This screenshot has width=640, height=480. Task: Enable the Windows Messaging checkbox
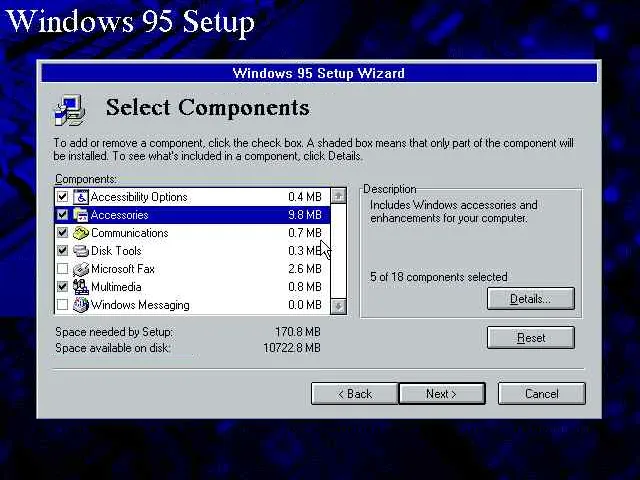(62, 304)
